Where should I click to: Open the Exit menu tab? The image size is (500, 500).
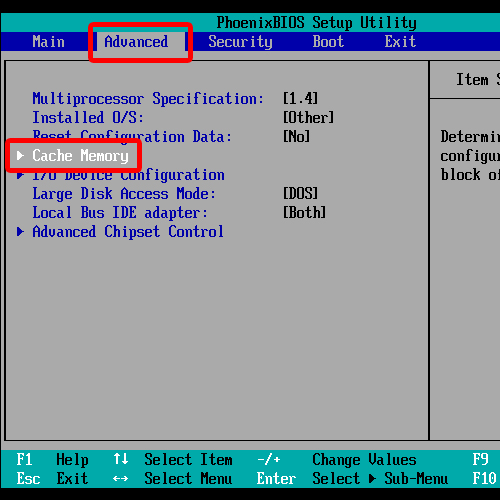point(400,42)
